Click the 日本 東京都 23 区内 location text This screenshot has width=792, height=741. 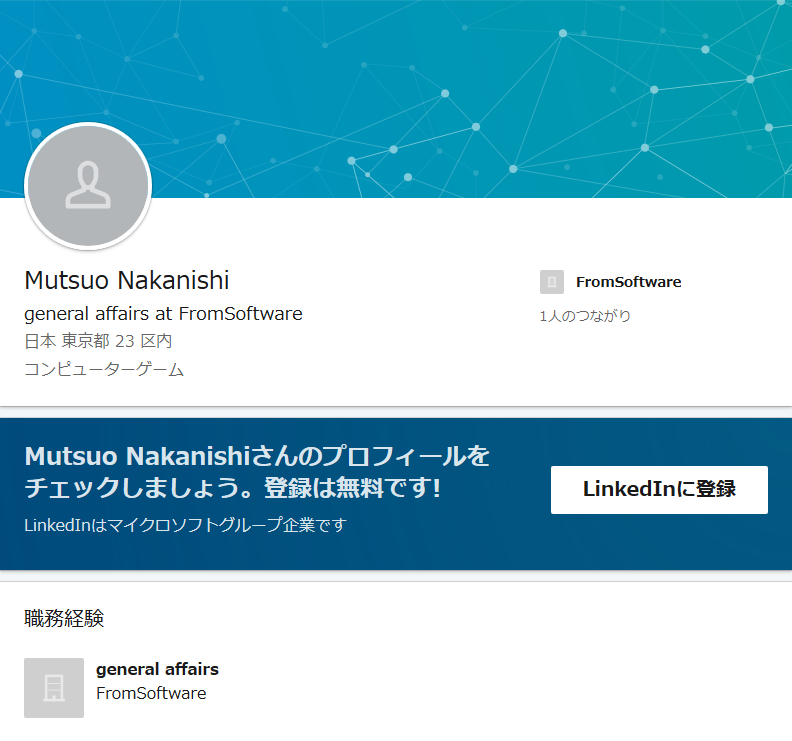click(98, 341)
